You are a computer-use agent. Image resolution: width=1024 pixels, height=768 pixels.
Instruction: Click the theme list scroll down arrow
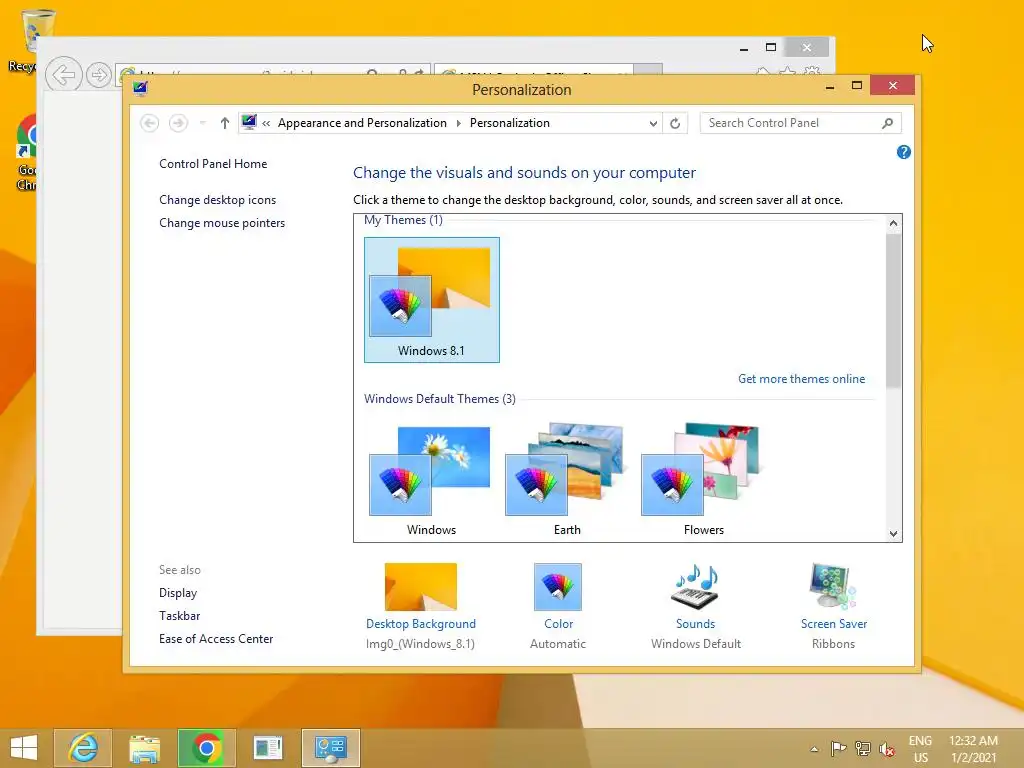pyautogui.click(x=893, y=534)
